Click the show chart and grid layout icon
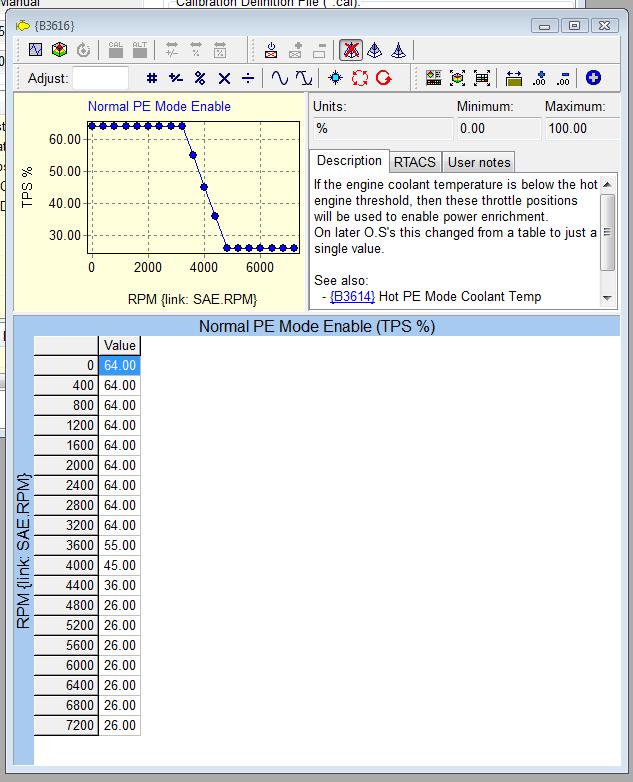The height and width of the screenshot is (782, 633). click(x=433, y=78)
